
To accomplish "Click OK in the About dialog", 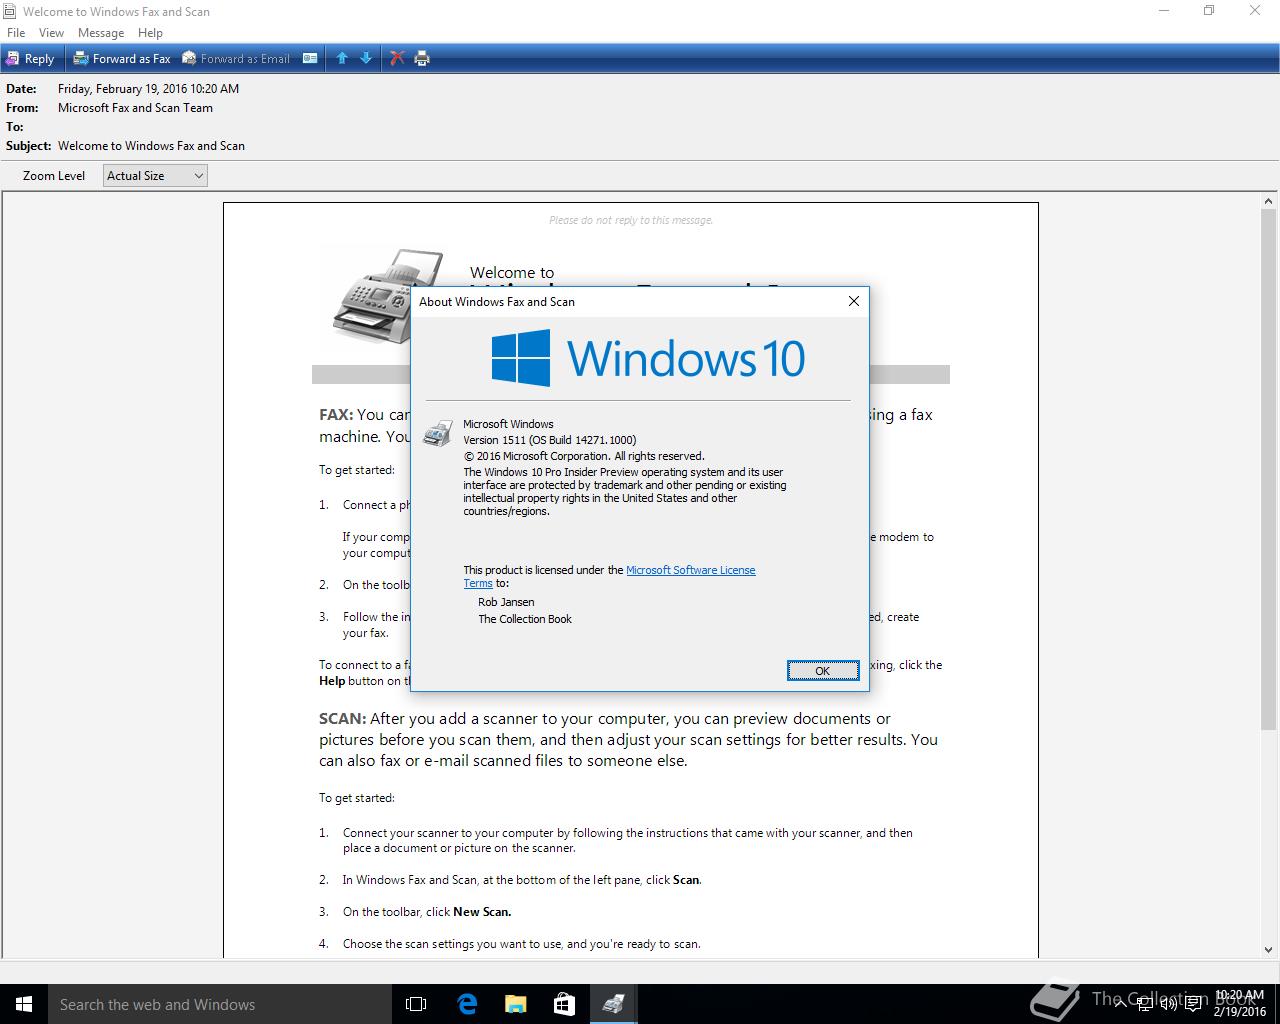I will tap(823, 671).
